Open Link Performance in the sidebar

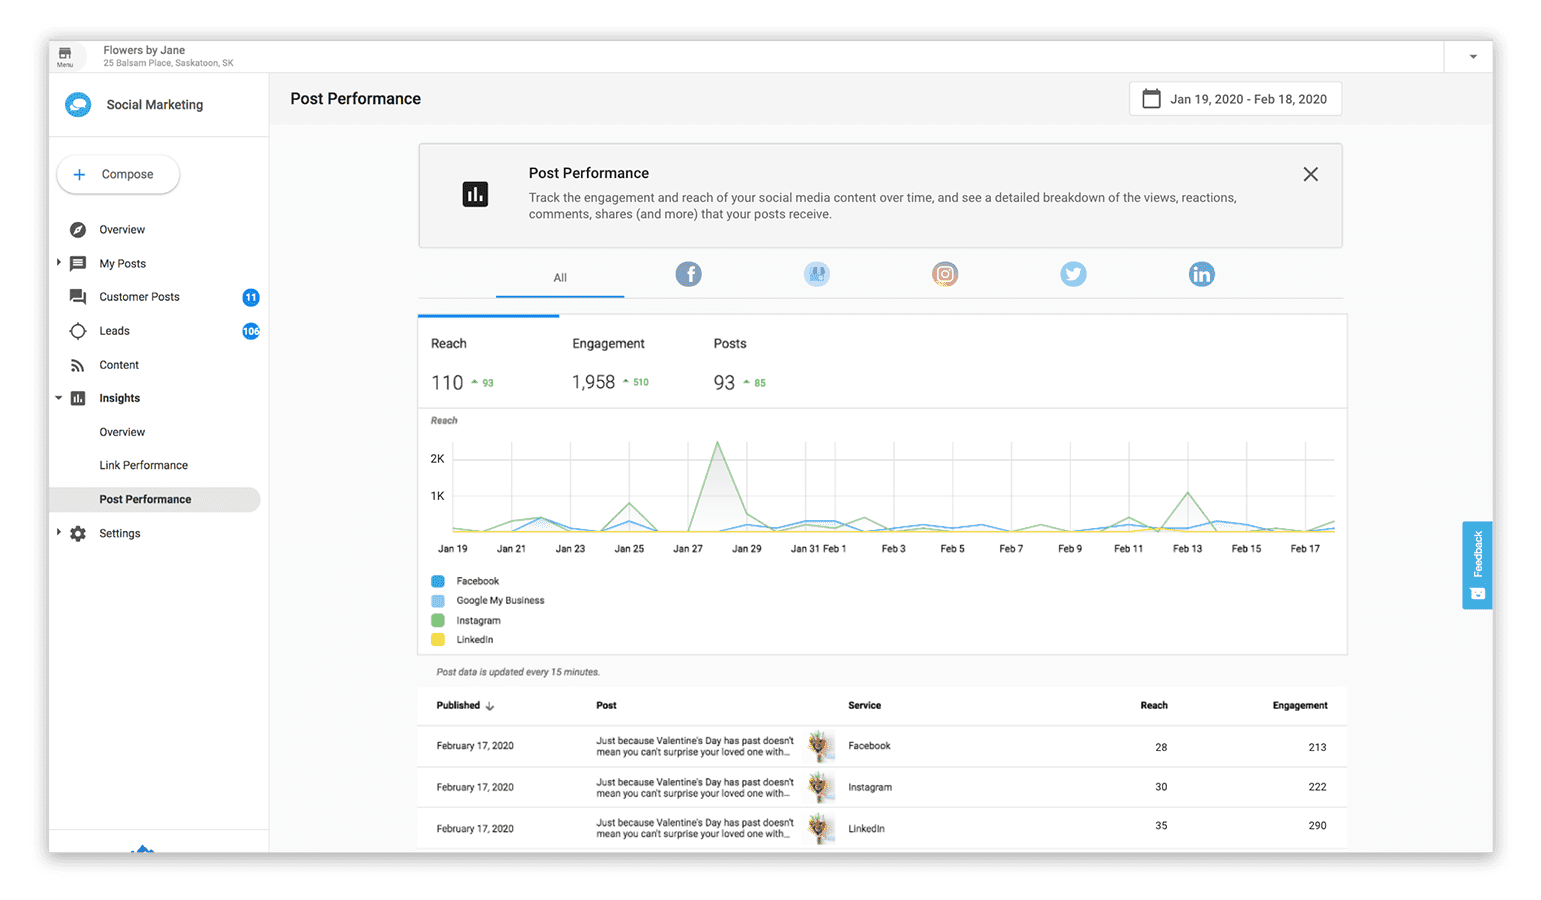pos(143,465)
